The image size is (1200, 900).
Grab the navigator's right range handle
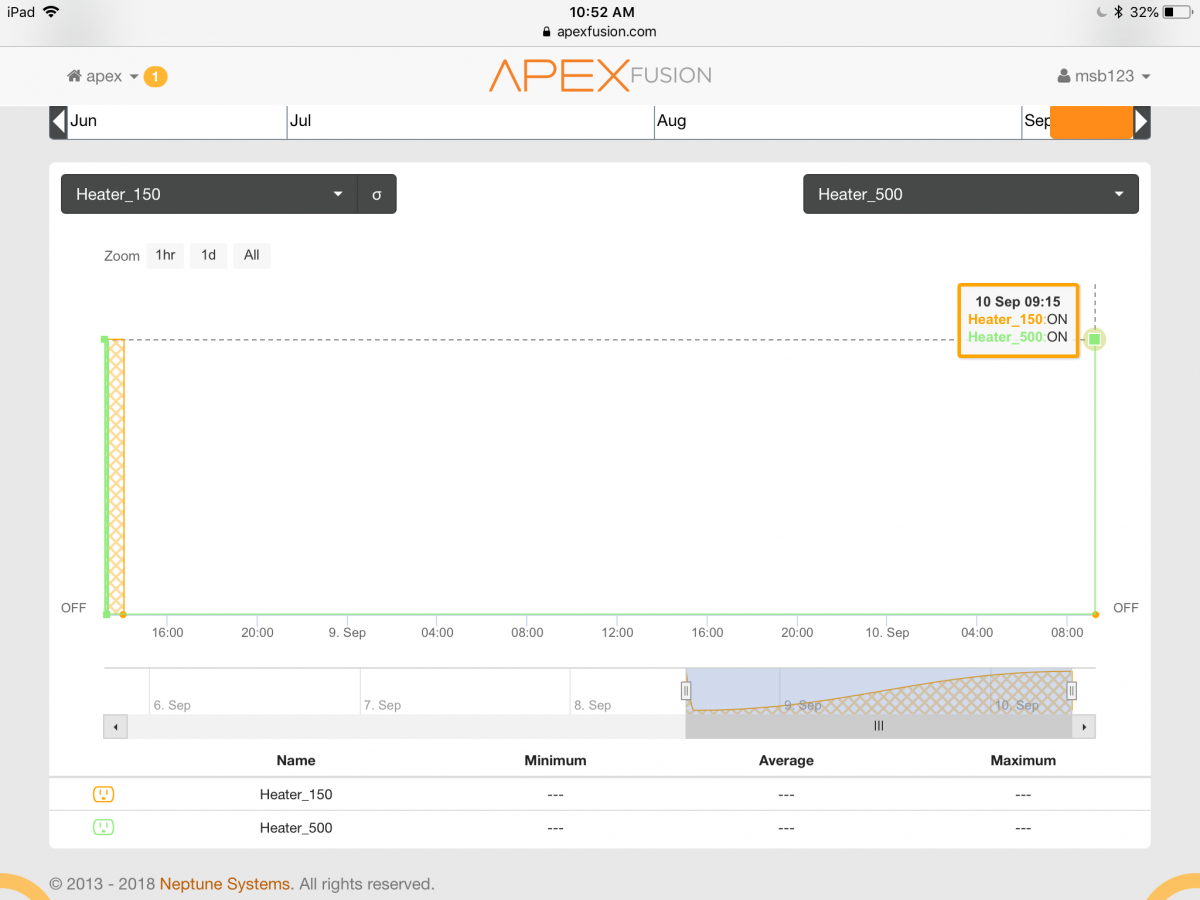[1071, 690]
